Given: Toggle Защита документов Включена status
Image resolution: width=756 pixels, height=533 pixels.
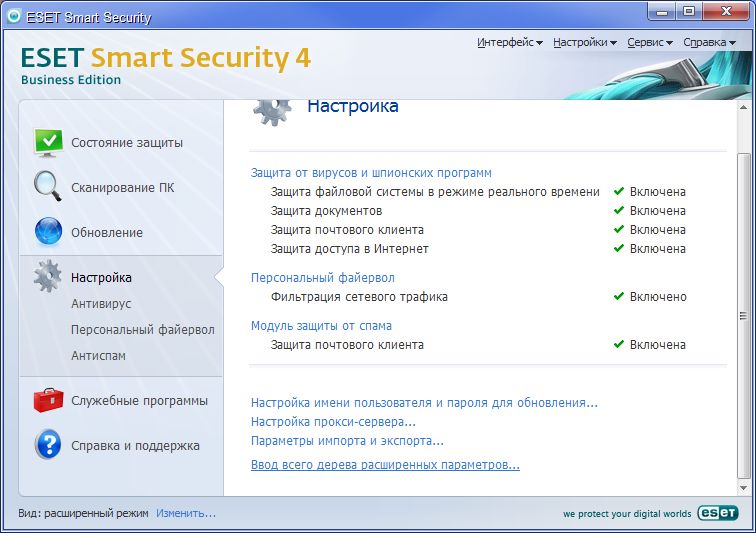Looking at the screenshot, I should (658, 211).
